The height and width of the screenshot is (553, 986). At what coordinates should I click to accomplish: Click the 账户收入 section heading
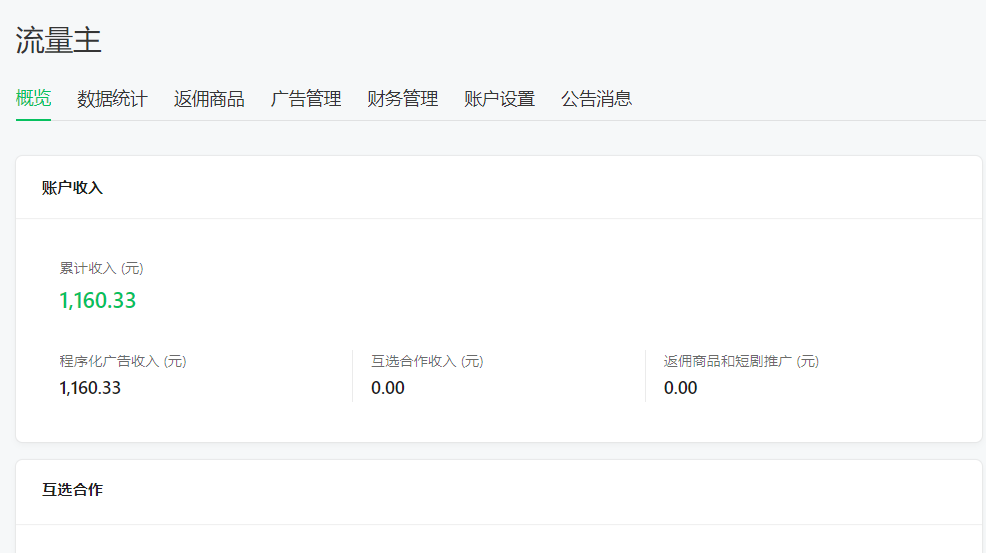pos(72,188)
